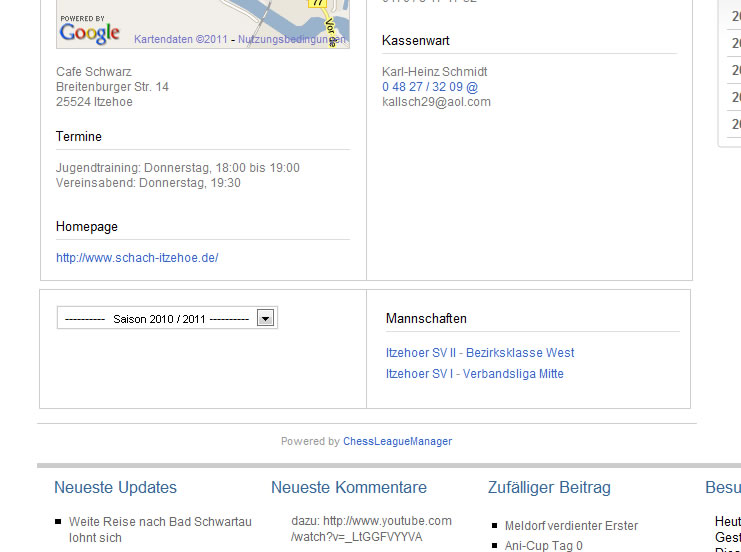
Task: Click the Saison dropdown arrow button
Action: (266, 318)
